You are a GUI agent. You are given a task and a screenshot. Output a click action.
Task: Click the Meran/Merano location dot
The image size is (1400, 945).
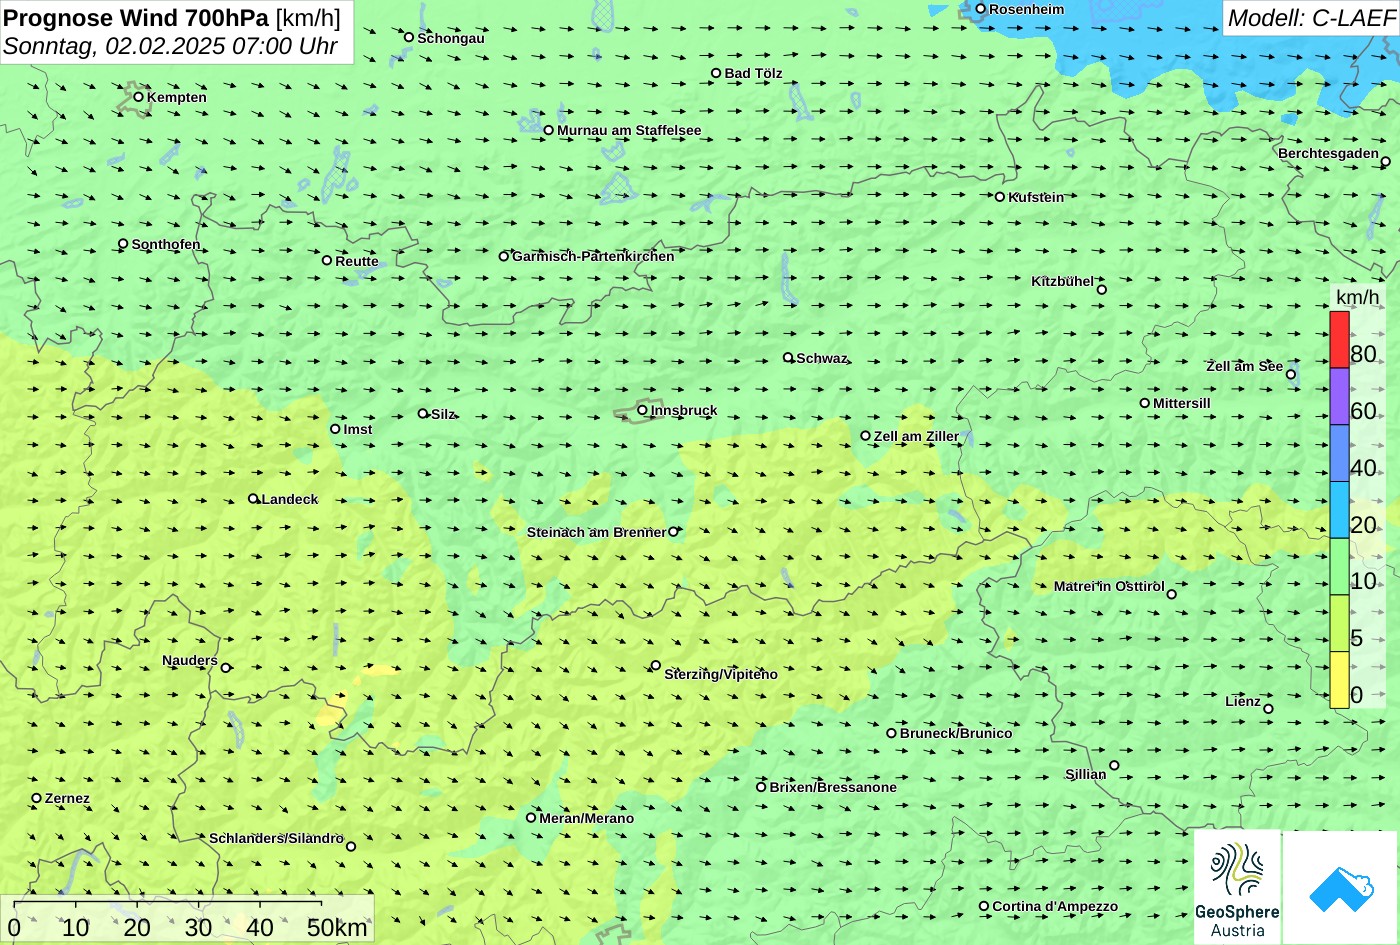pyautogui.click(x=531, y=818)
